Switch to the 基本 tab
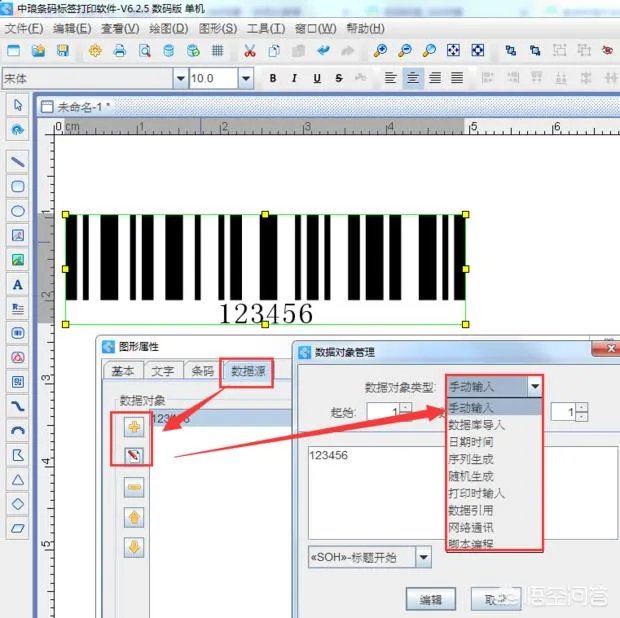The width and height of the screenshot is (620, 618). [123, 371]
